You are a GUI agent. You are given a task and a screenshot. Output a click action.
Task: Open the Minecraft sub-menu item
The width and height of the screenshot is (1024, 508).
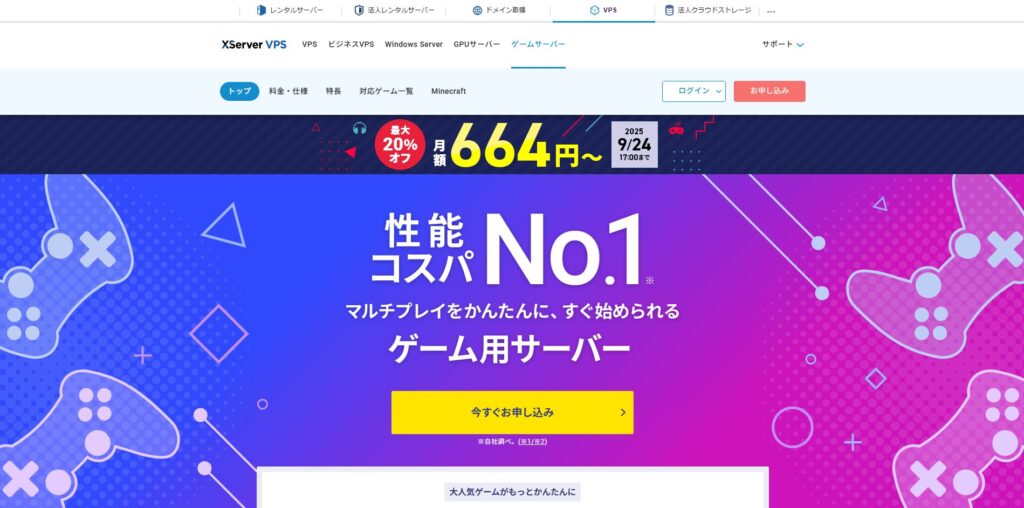pyautogui.click(x=449, y=91)
